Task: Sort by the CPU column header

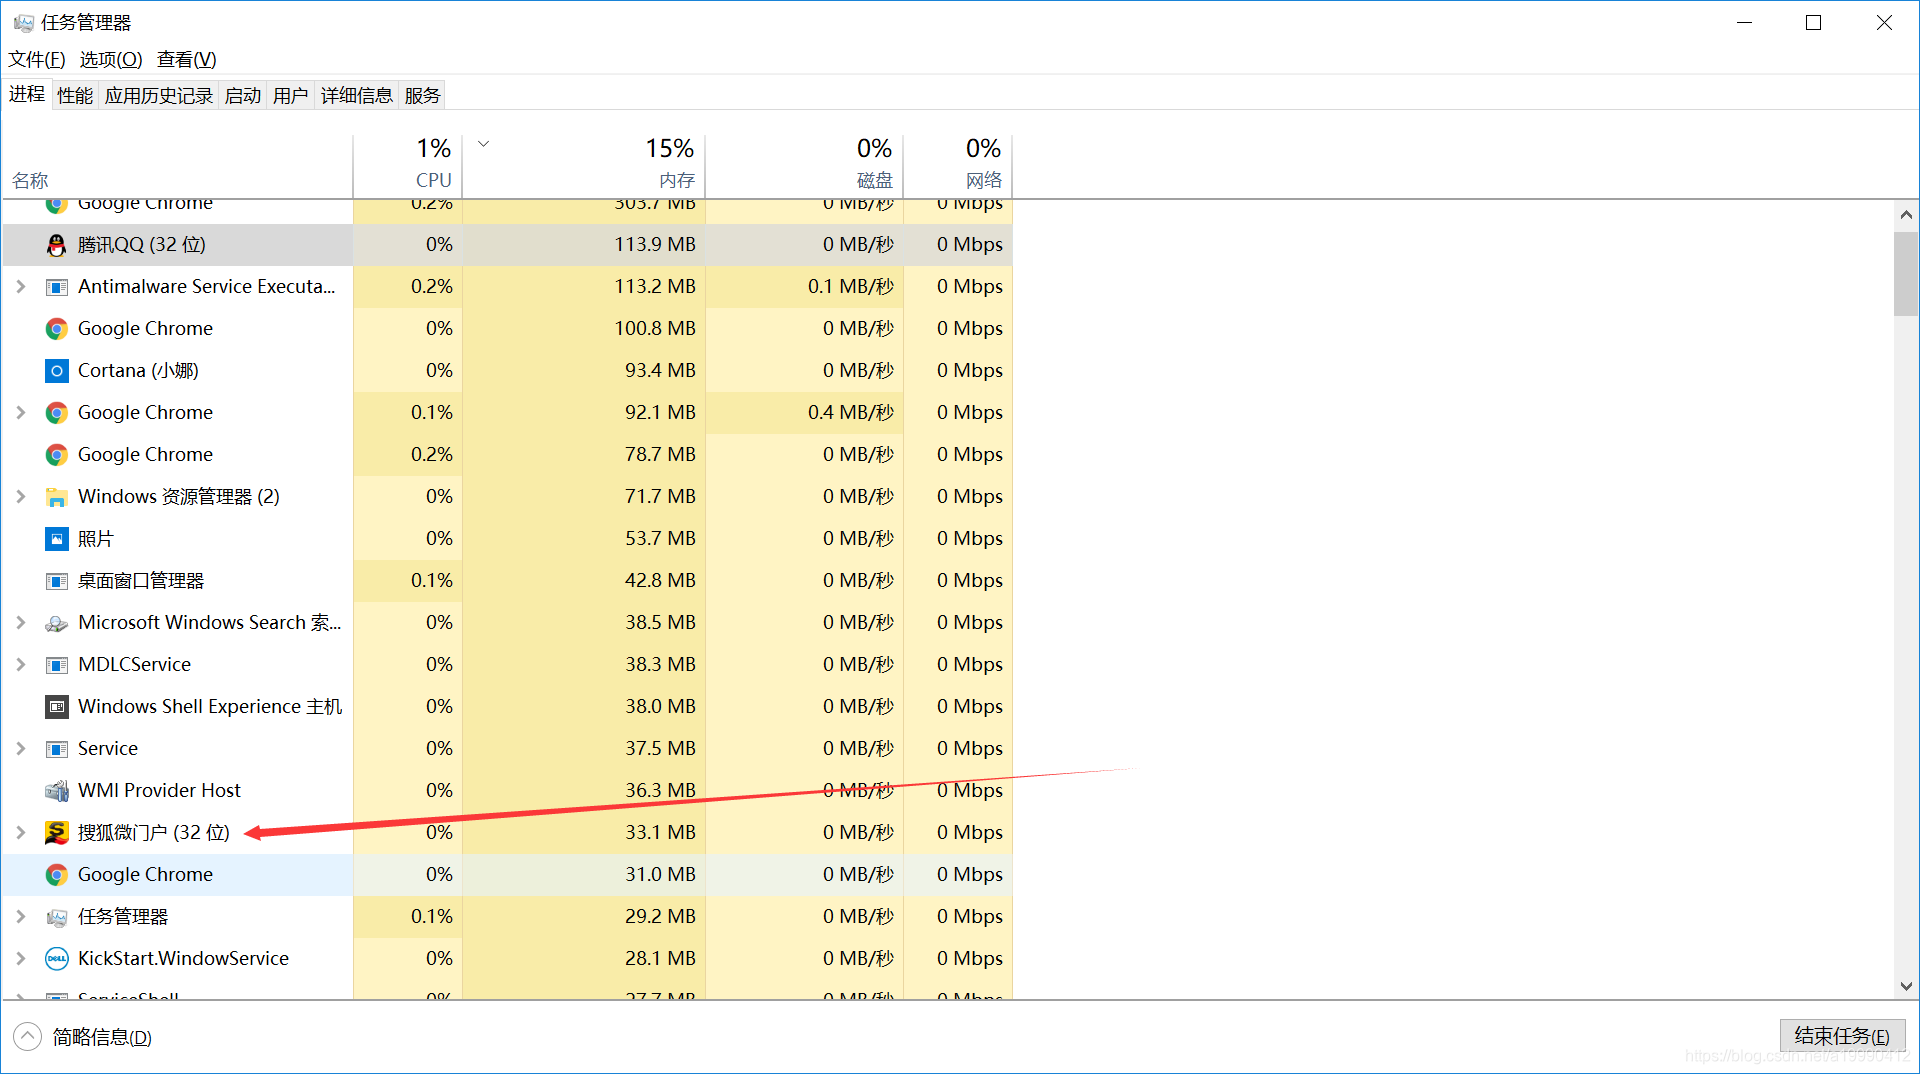Action: pyautogui.click(x=408, y=165)
